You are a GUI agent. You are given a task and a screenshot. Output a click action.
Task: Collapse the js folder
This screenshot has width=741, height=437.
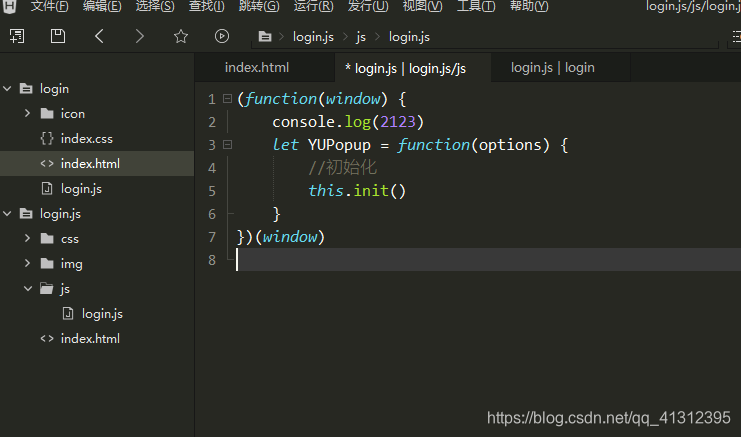click(28, 288)
